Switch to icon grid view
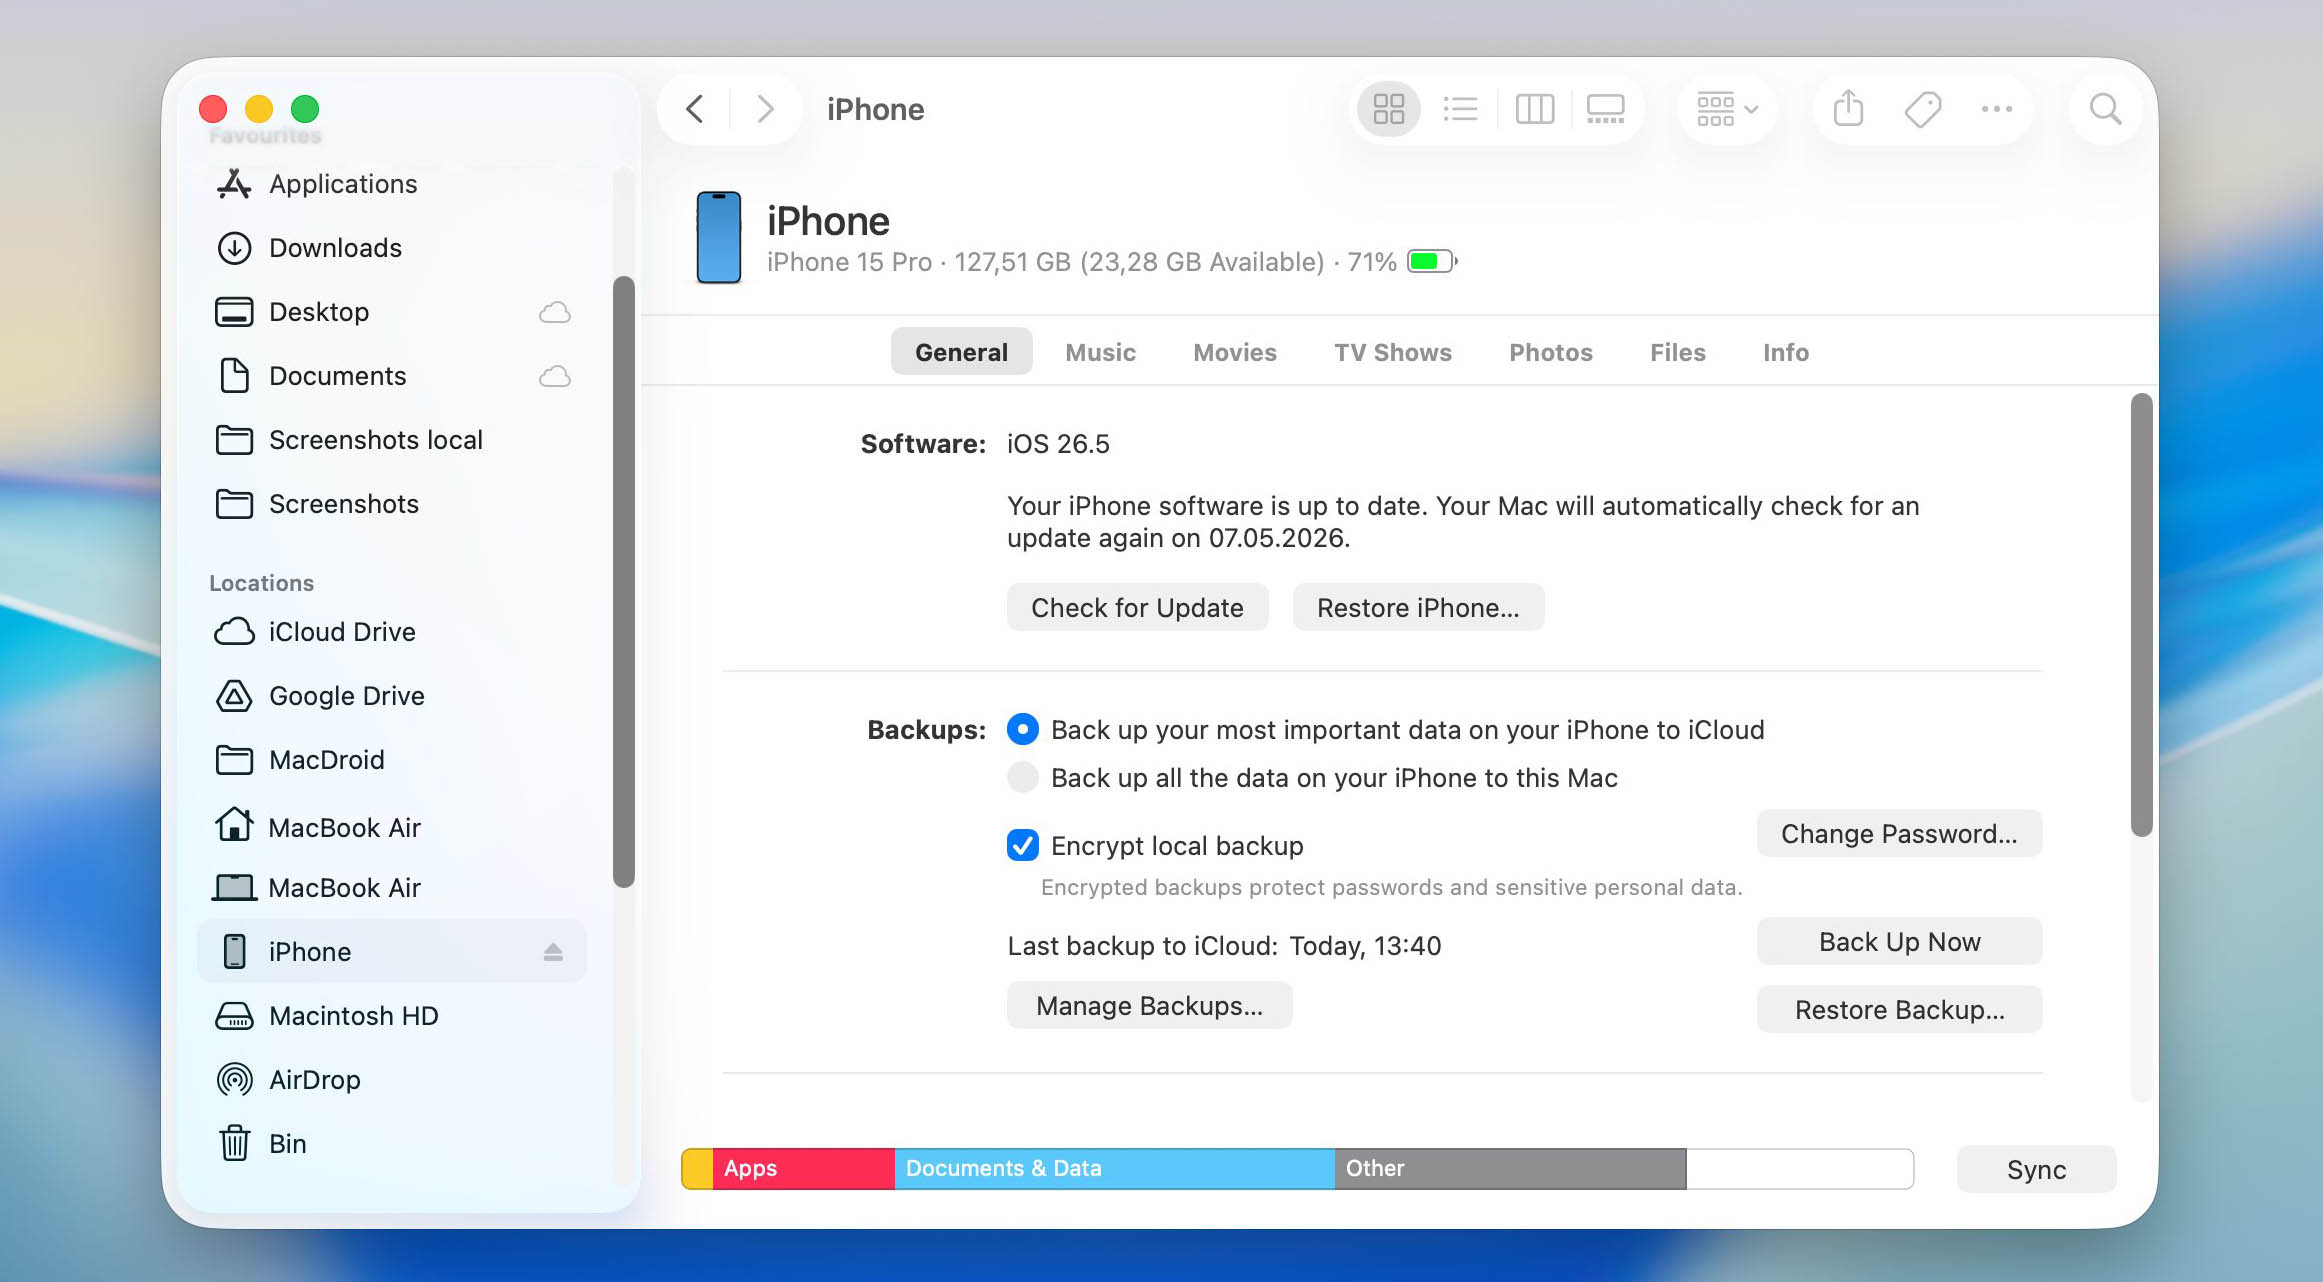The height and width of the screenshot is (1282, 2323). pyautogui.click(x=1388, y=109)
